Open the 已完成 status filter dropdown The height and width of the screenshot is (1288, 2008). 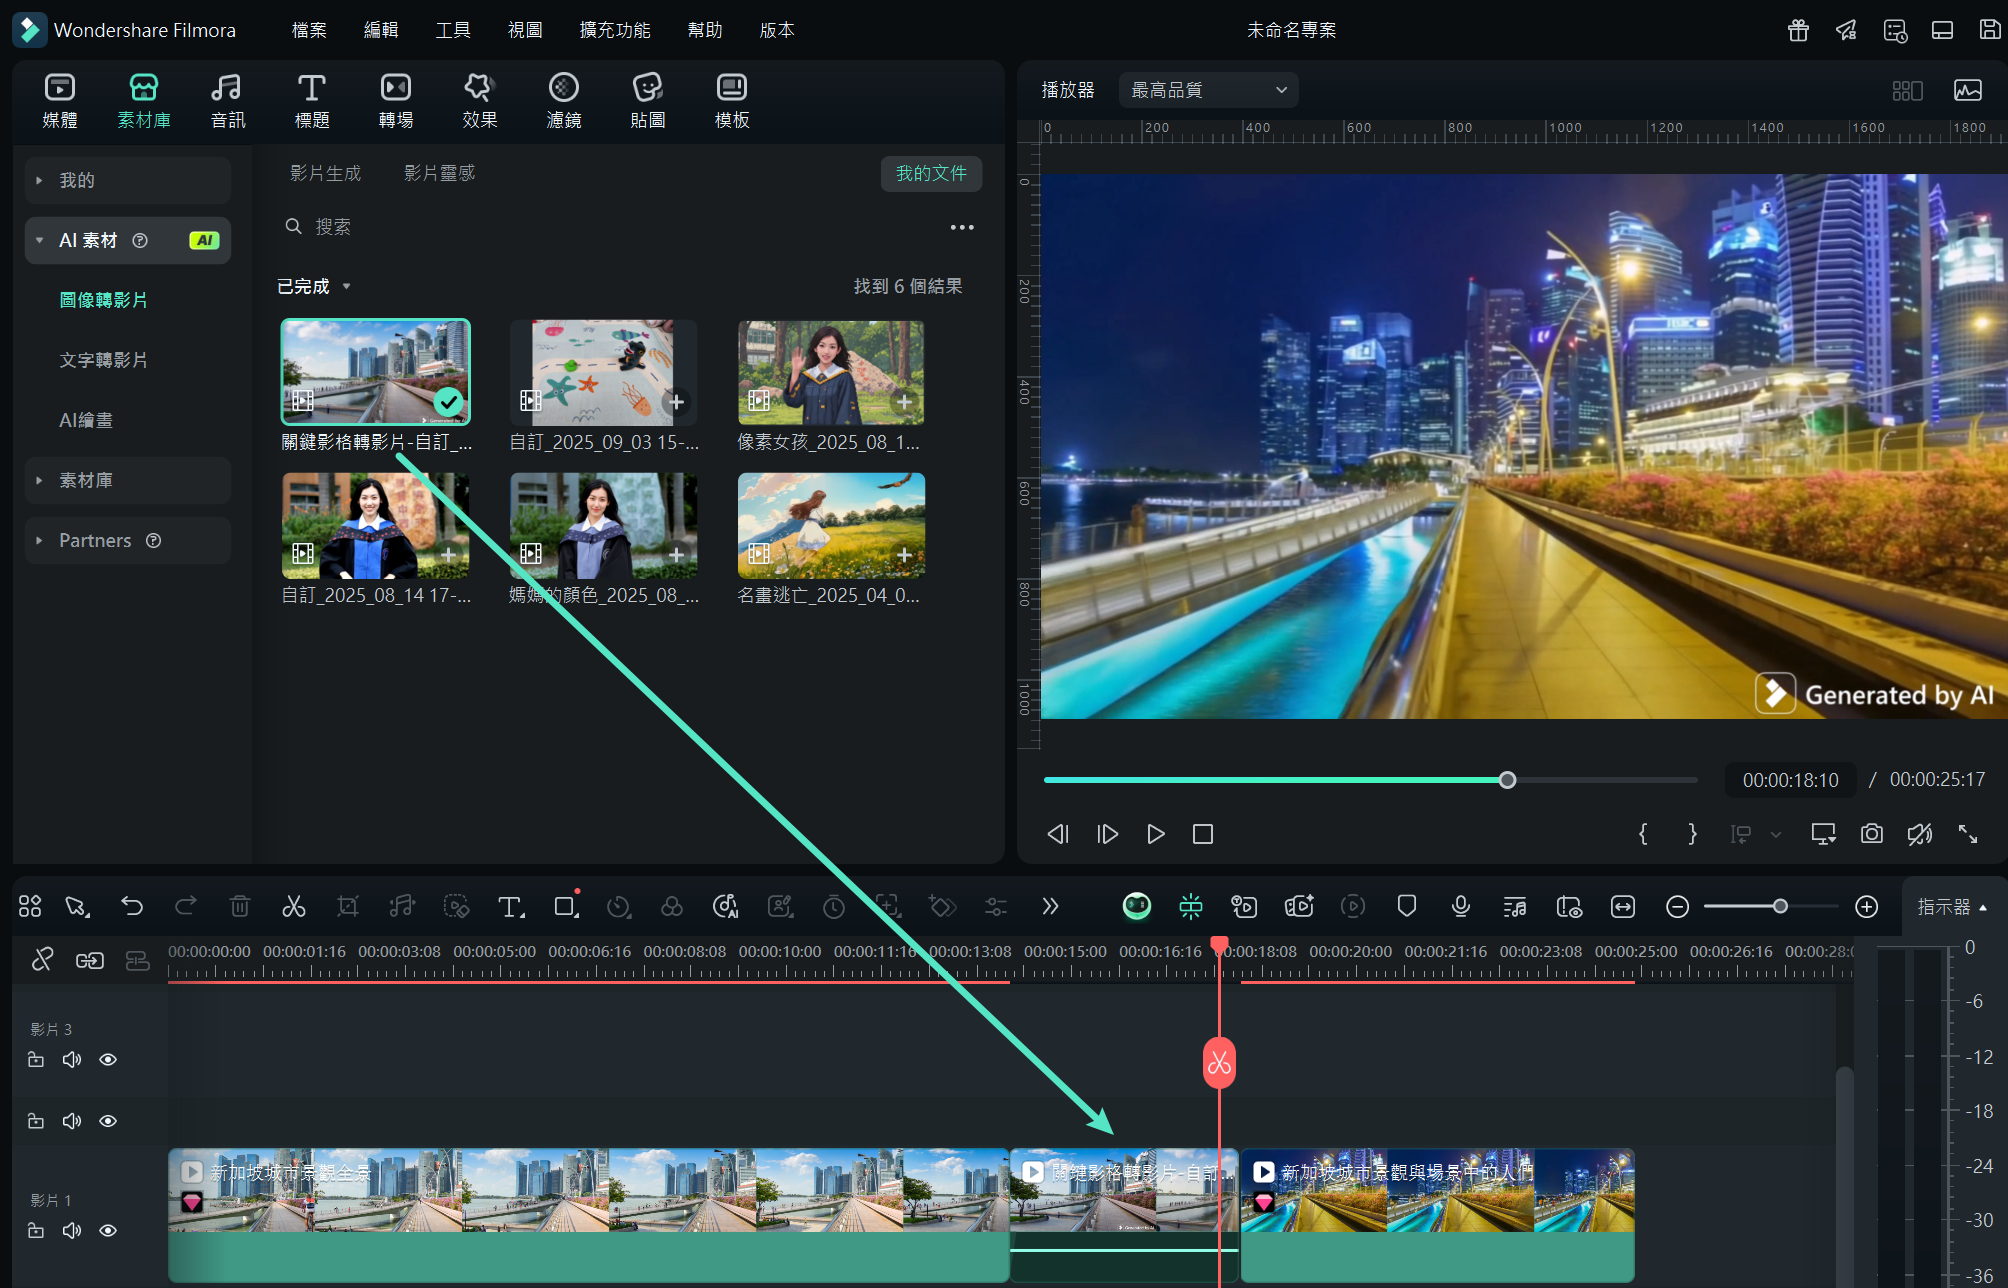tap(314, 286)
